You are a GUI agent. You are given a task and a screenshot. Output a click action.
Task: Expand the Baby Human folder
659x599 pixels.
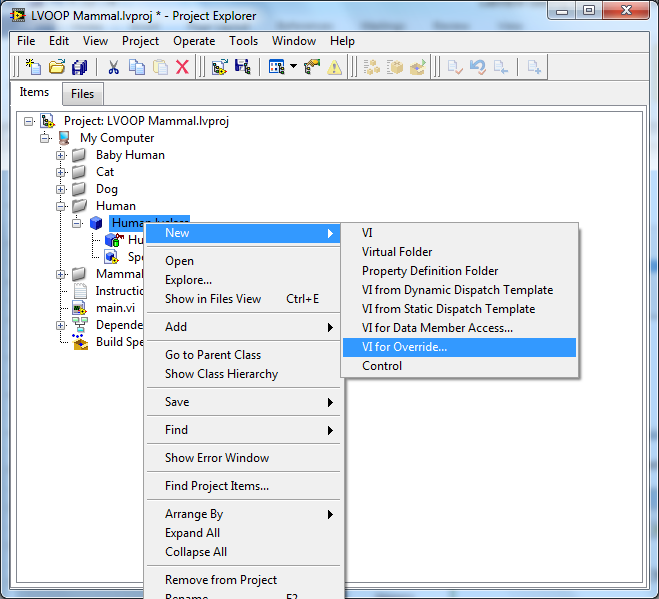[61, 155]
